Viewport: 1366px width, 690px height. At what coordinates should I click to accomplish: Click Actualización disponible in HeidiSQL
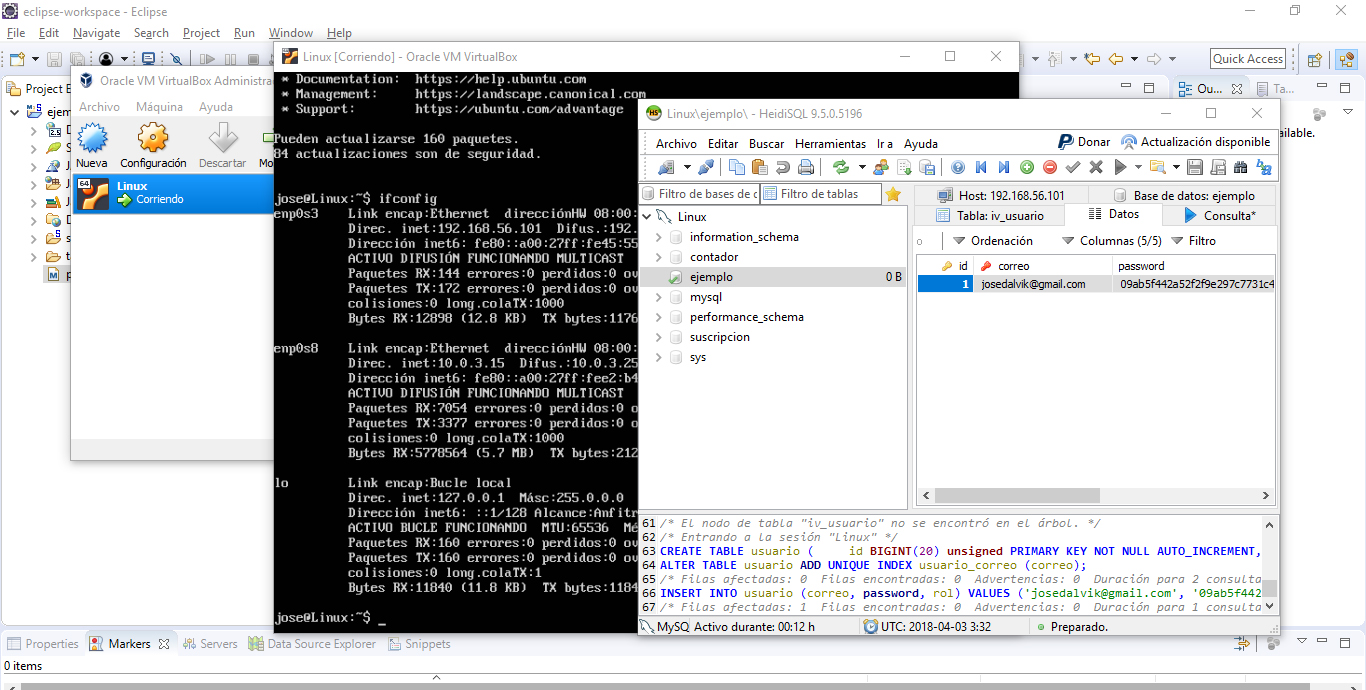pos(1196,142)
